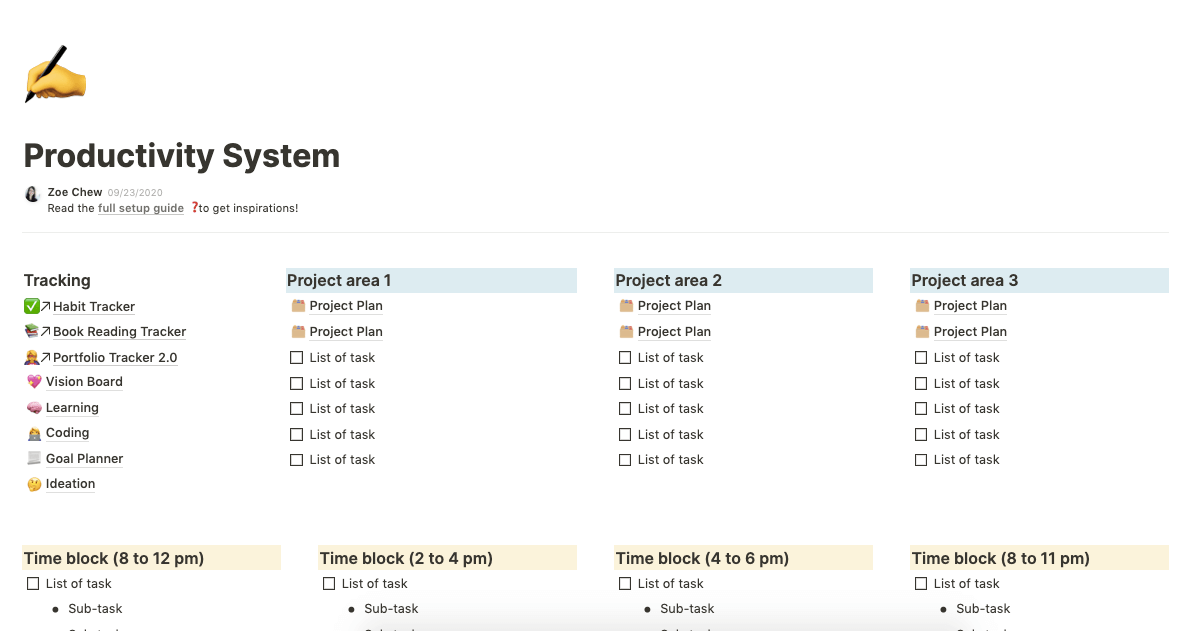The image size is (1184, 631).
Task: Open the Goal Planner page link
Action: pos(85,458)
